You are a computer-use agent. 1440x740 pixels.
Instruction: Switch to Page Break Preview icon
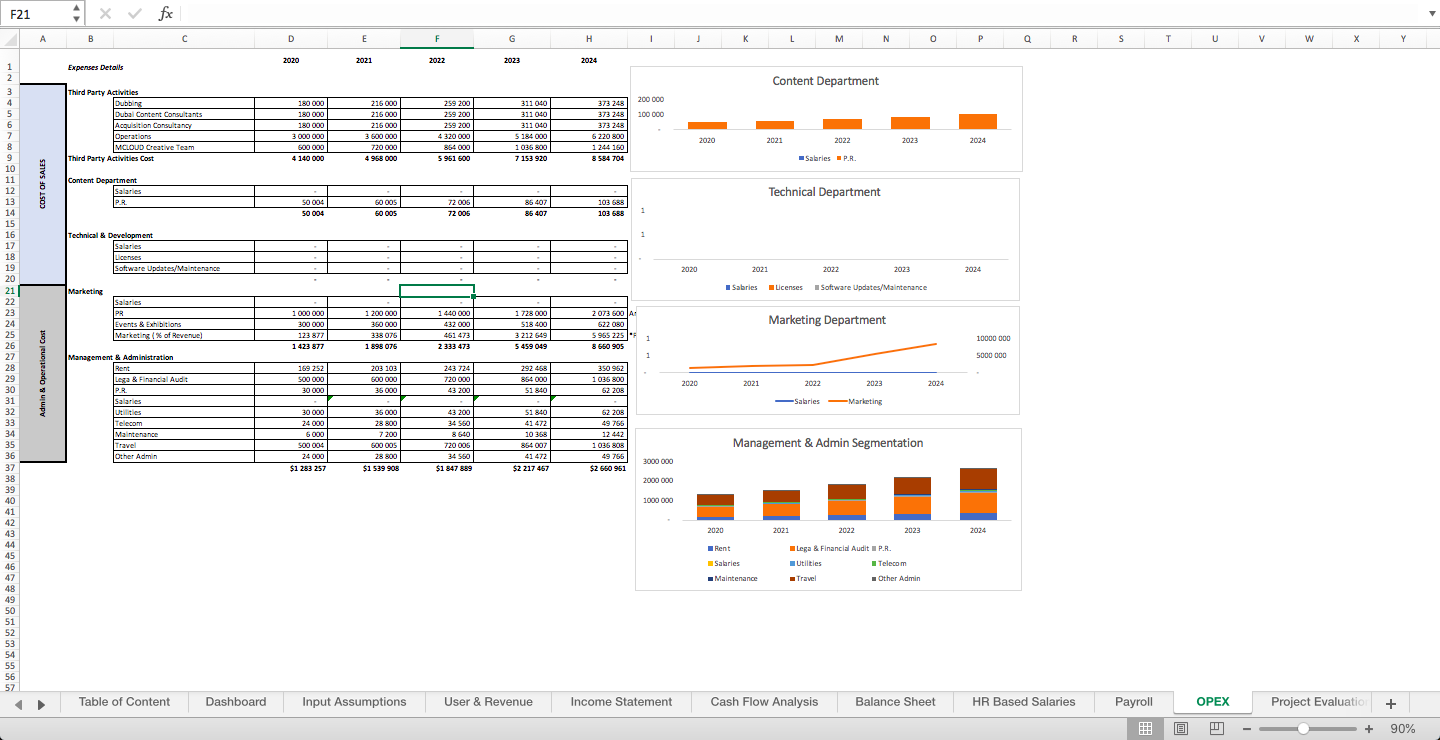[1217, 729]
